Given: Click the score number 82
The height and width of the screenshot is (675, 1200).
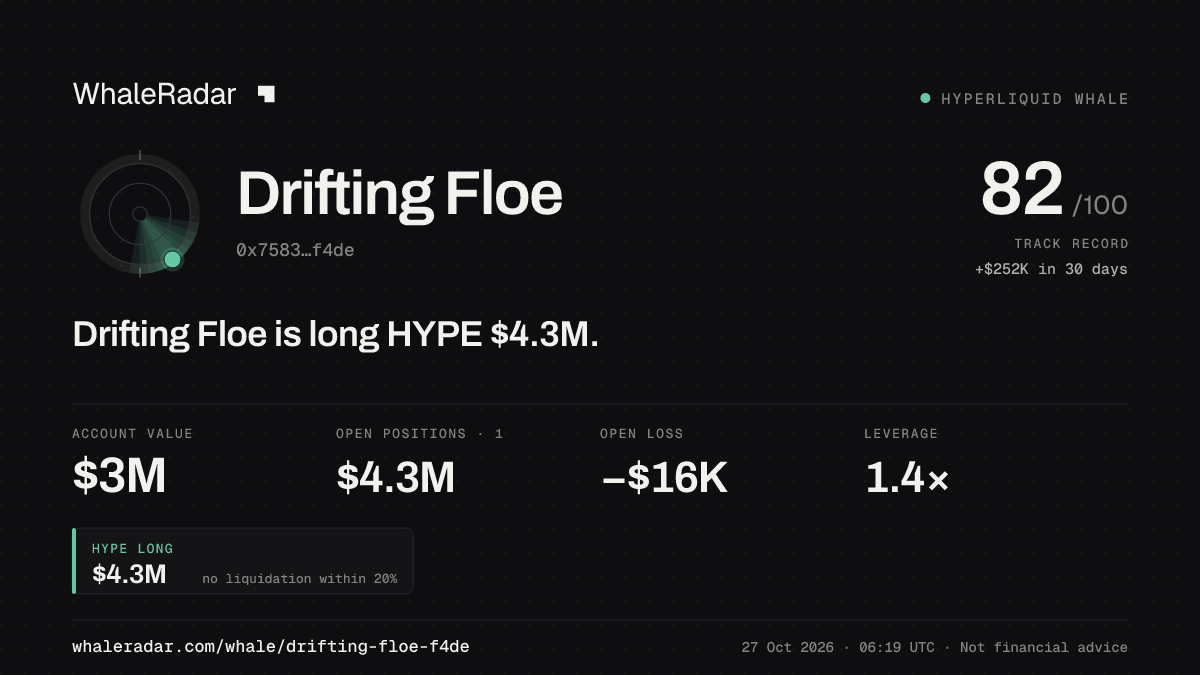Looking at the screenshot, I should 1021,189.
